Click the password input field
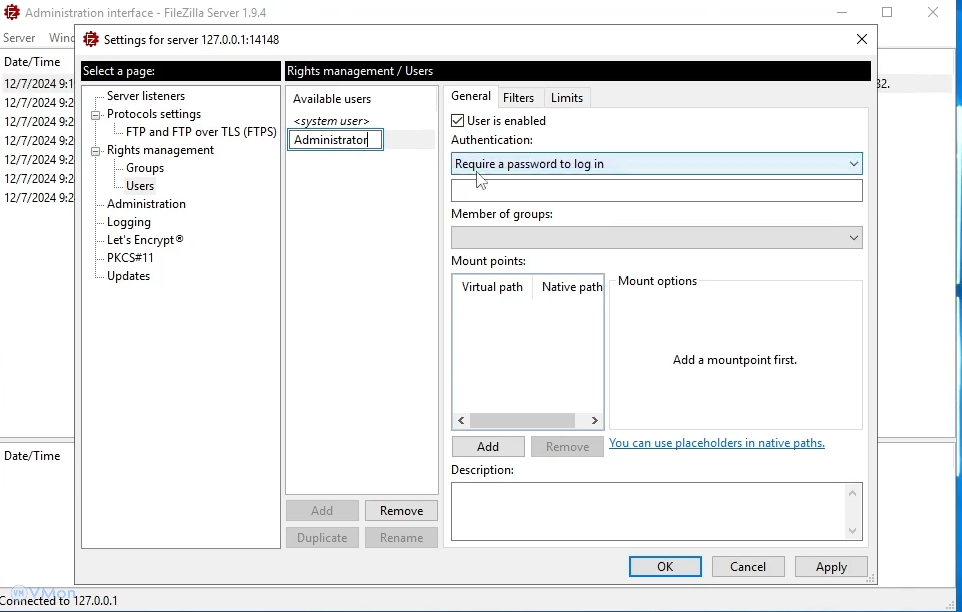 click(x=656, y=191)
